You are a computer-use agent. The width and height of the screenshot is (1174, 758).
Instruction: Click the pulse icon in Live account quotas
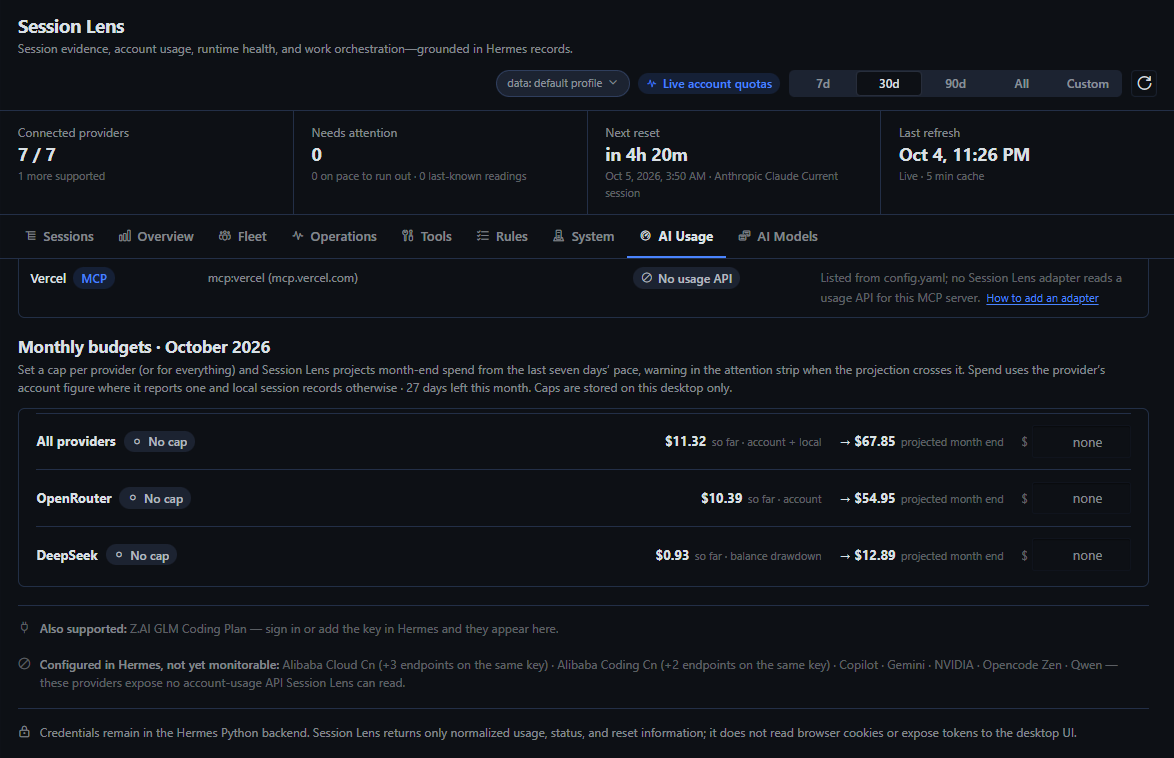pyautogui.click(x=651, y=84)
